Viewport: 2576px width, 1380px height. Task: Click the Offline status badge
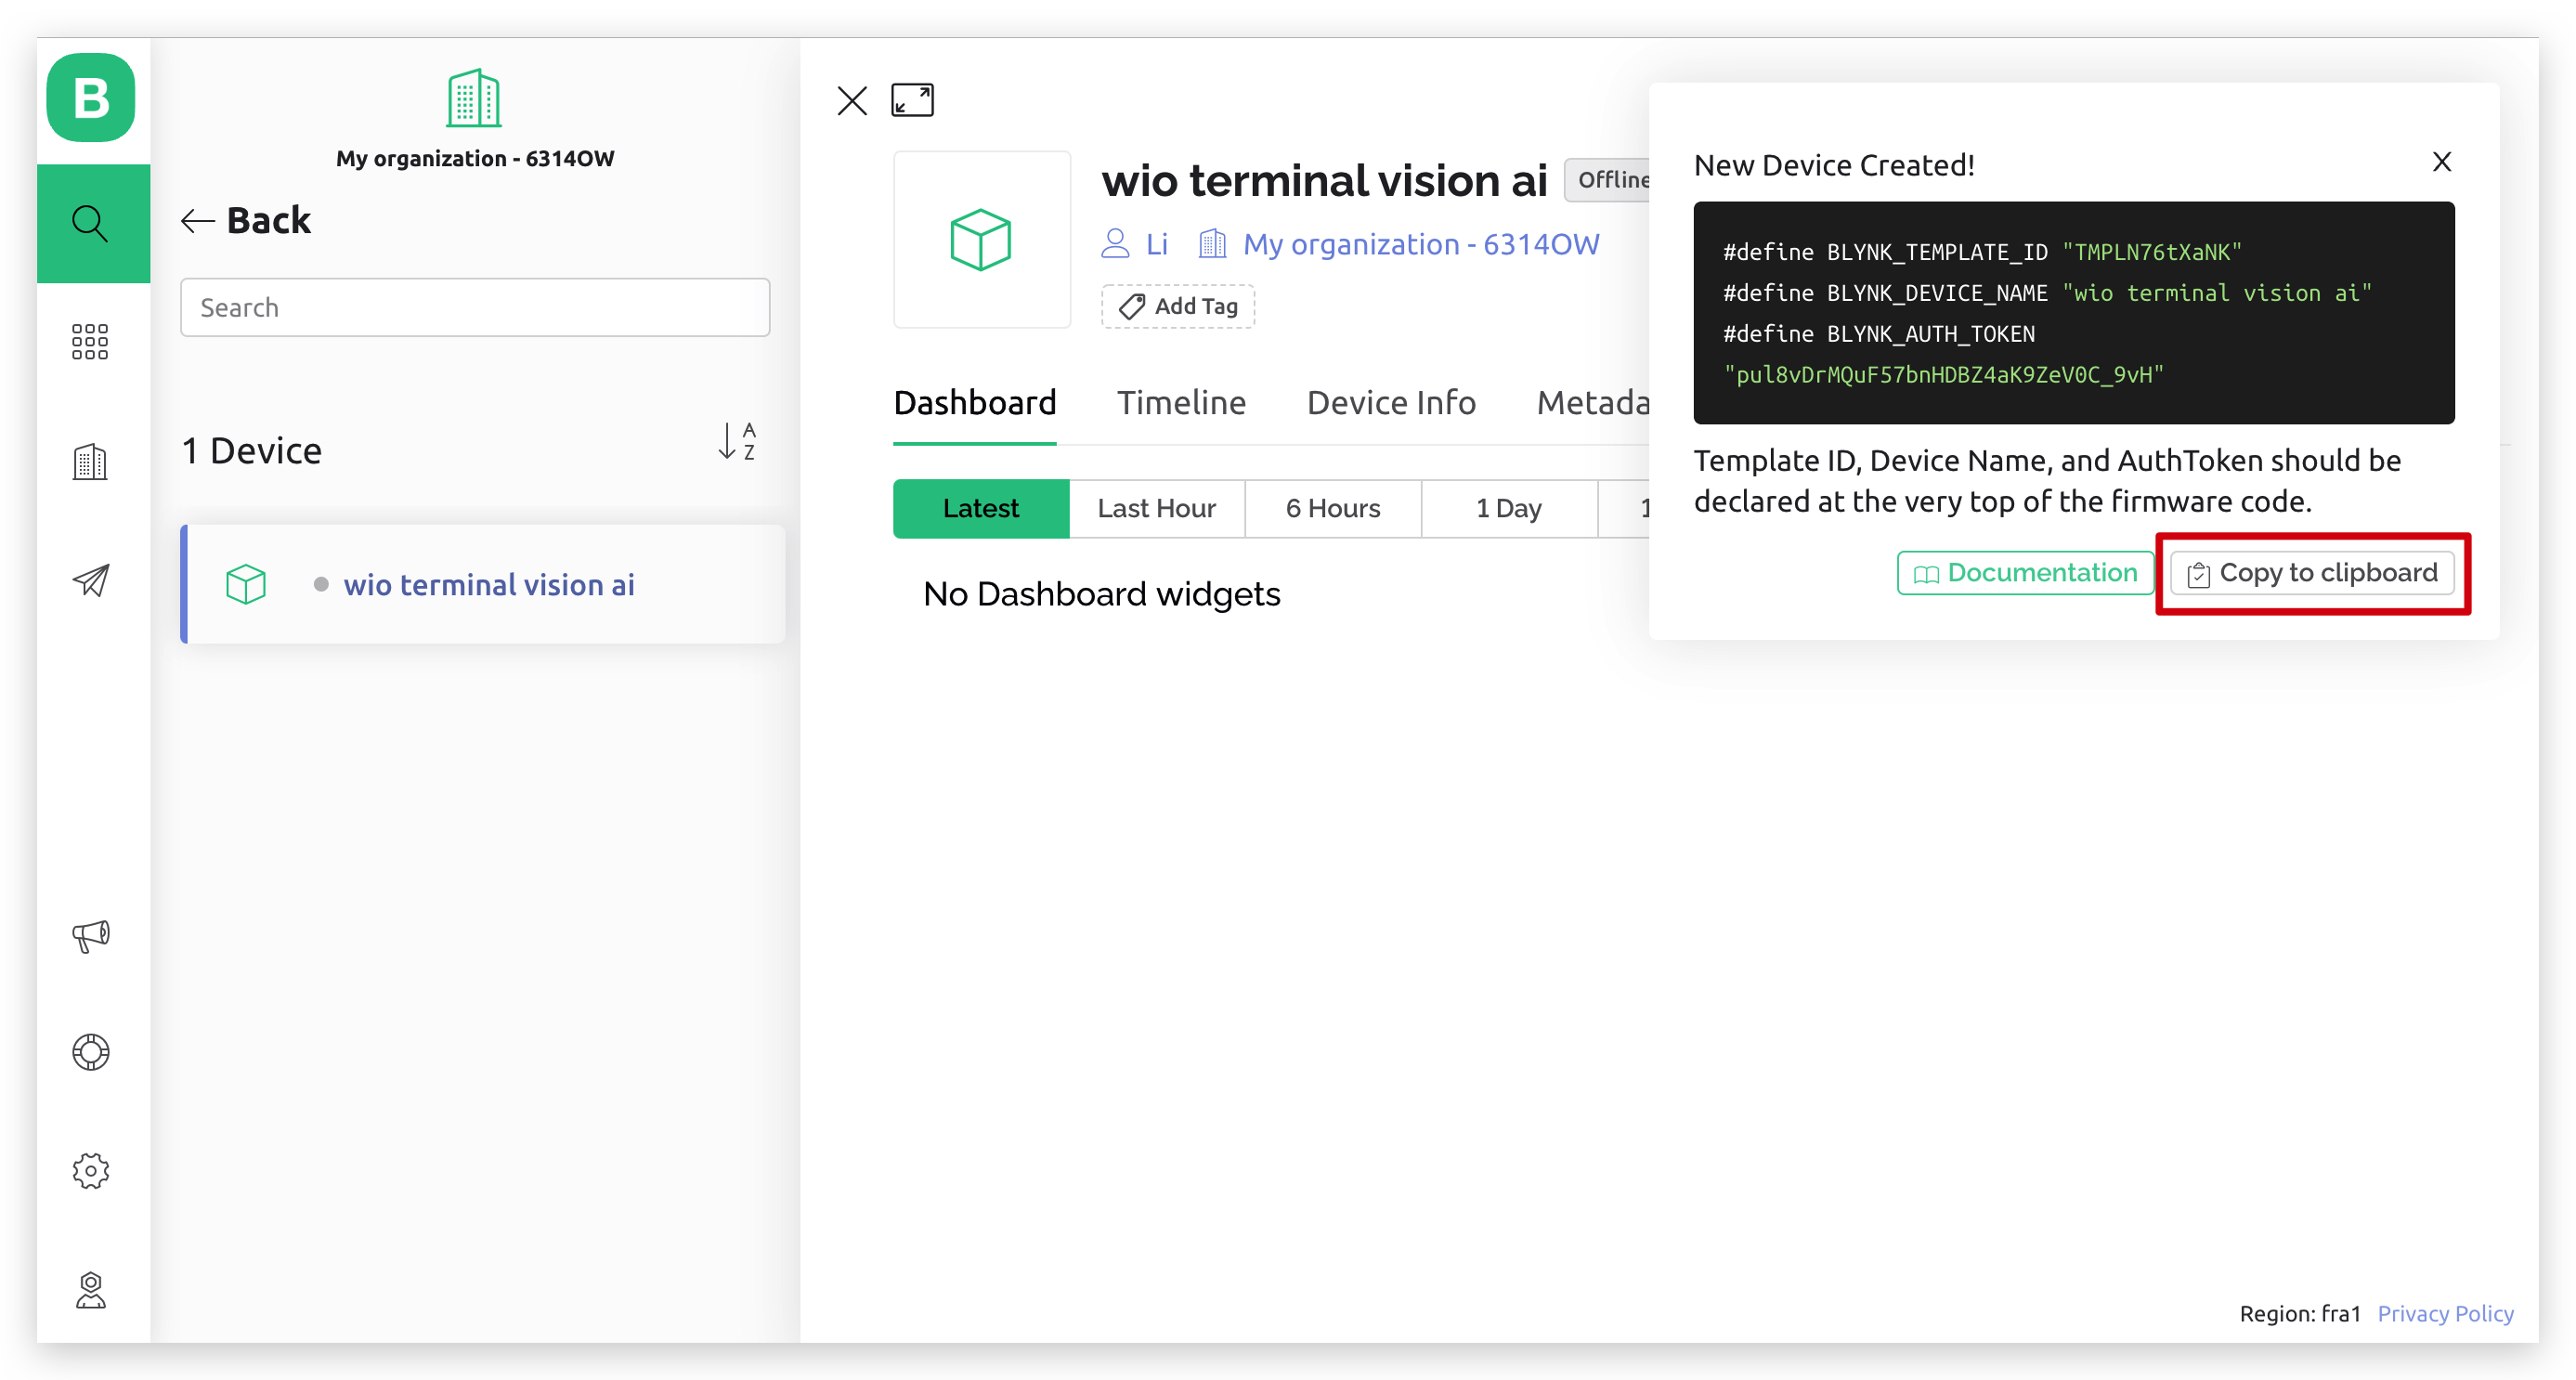pyautogui.click(x=1607, y=180)
